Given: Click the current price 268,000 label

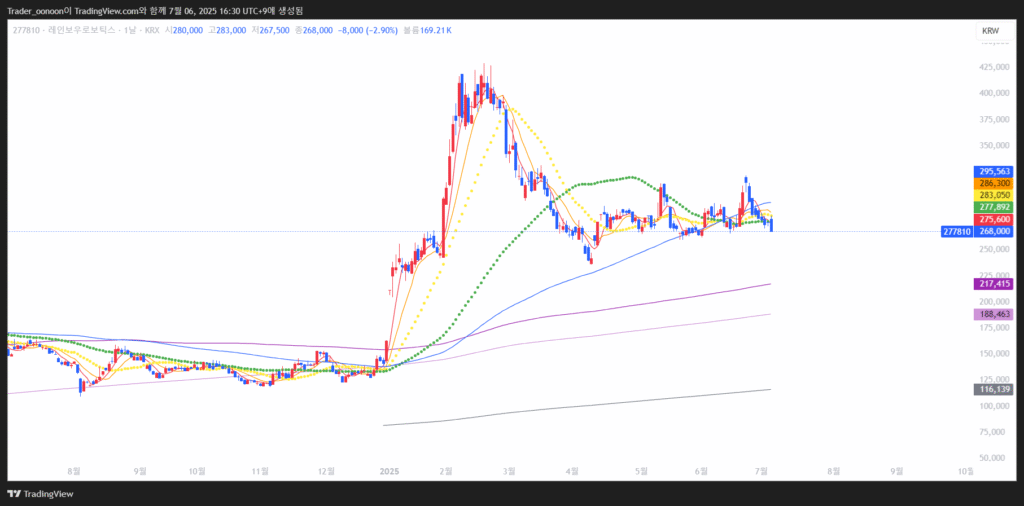Looking at the screenshot, I should coord(995,231).
